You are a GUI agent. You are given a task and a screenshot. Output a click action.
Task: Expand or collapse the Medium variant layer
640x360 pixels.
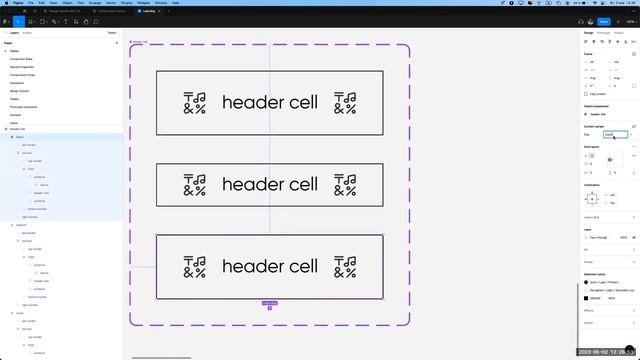12,225
